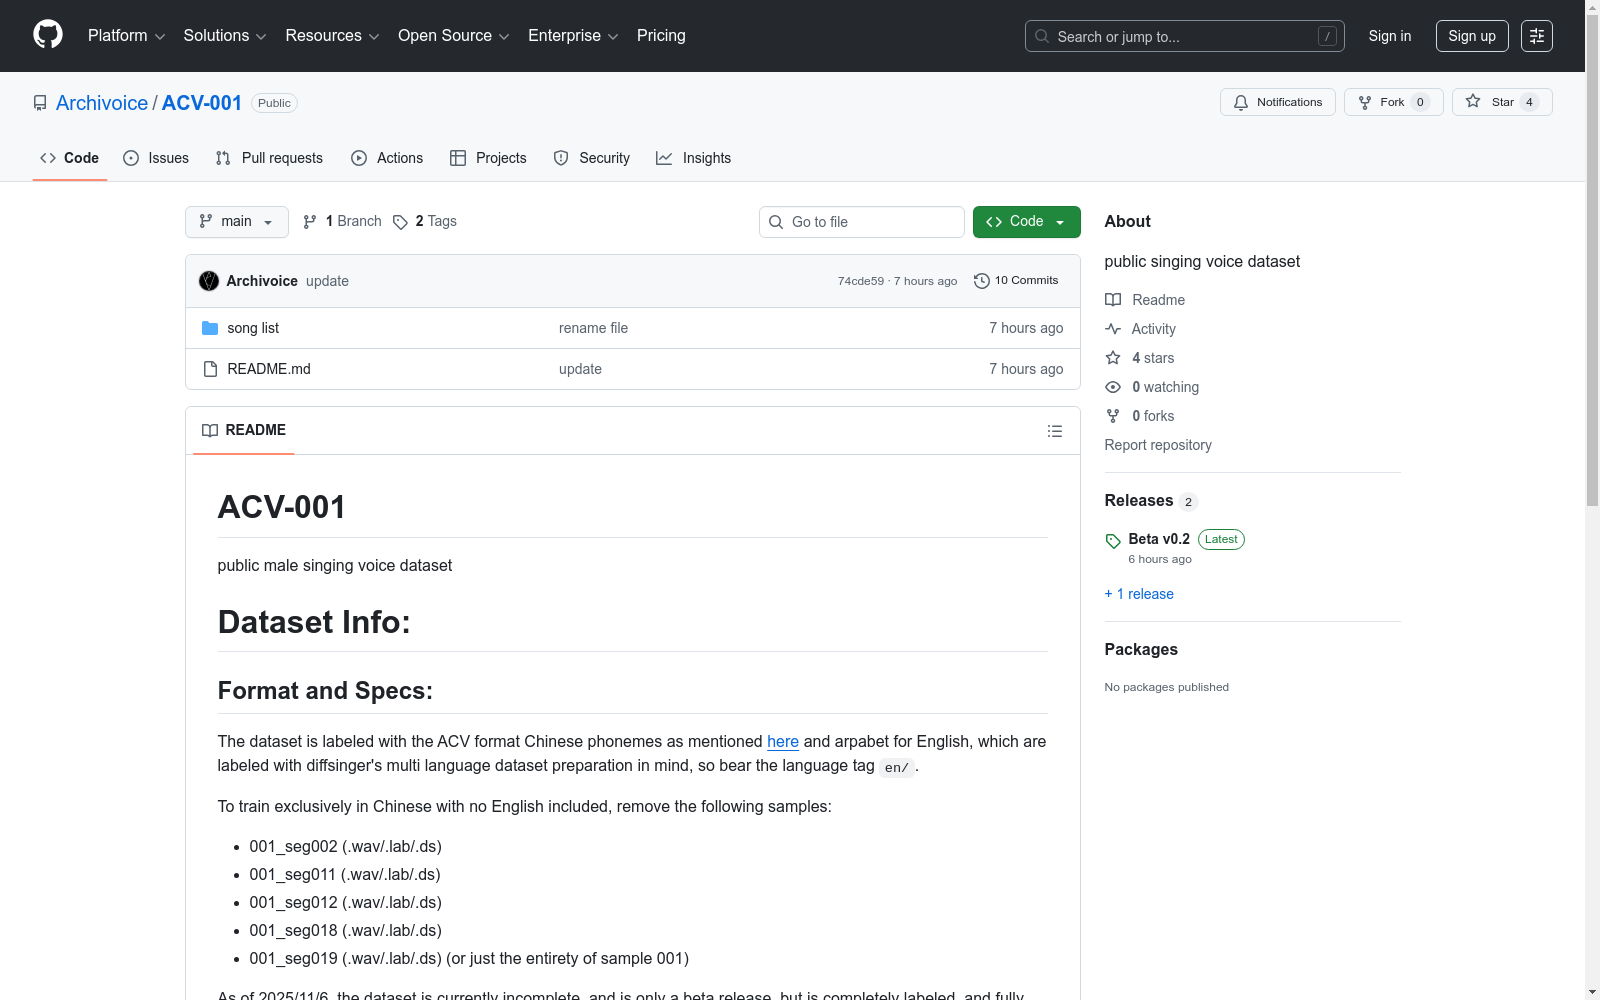1600x1000 pixels.
Task: Click the Actions play icon
Action: point(359,158)
